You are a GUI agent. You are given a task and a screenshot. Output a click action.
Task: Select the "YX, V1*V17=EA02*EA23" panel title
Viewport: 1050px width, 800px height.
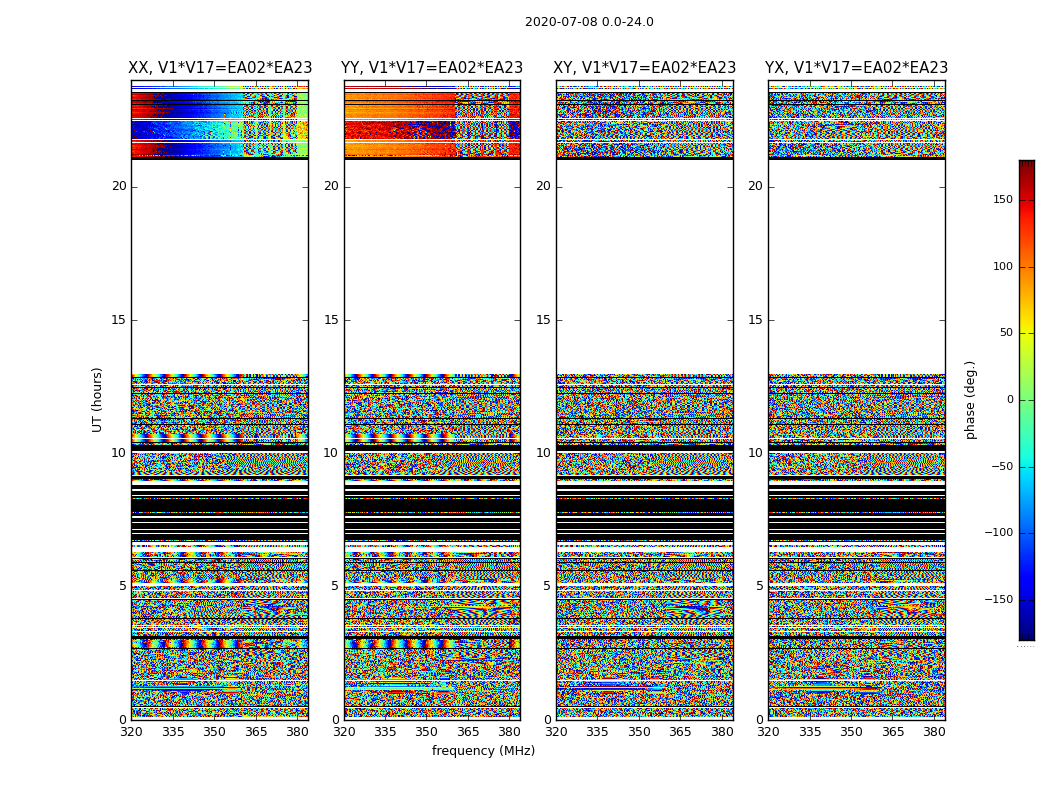coord(856,68)
